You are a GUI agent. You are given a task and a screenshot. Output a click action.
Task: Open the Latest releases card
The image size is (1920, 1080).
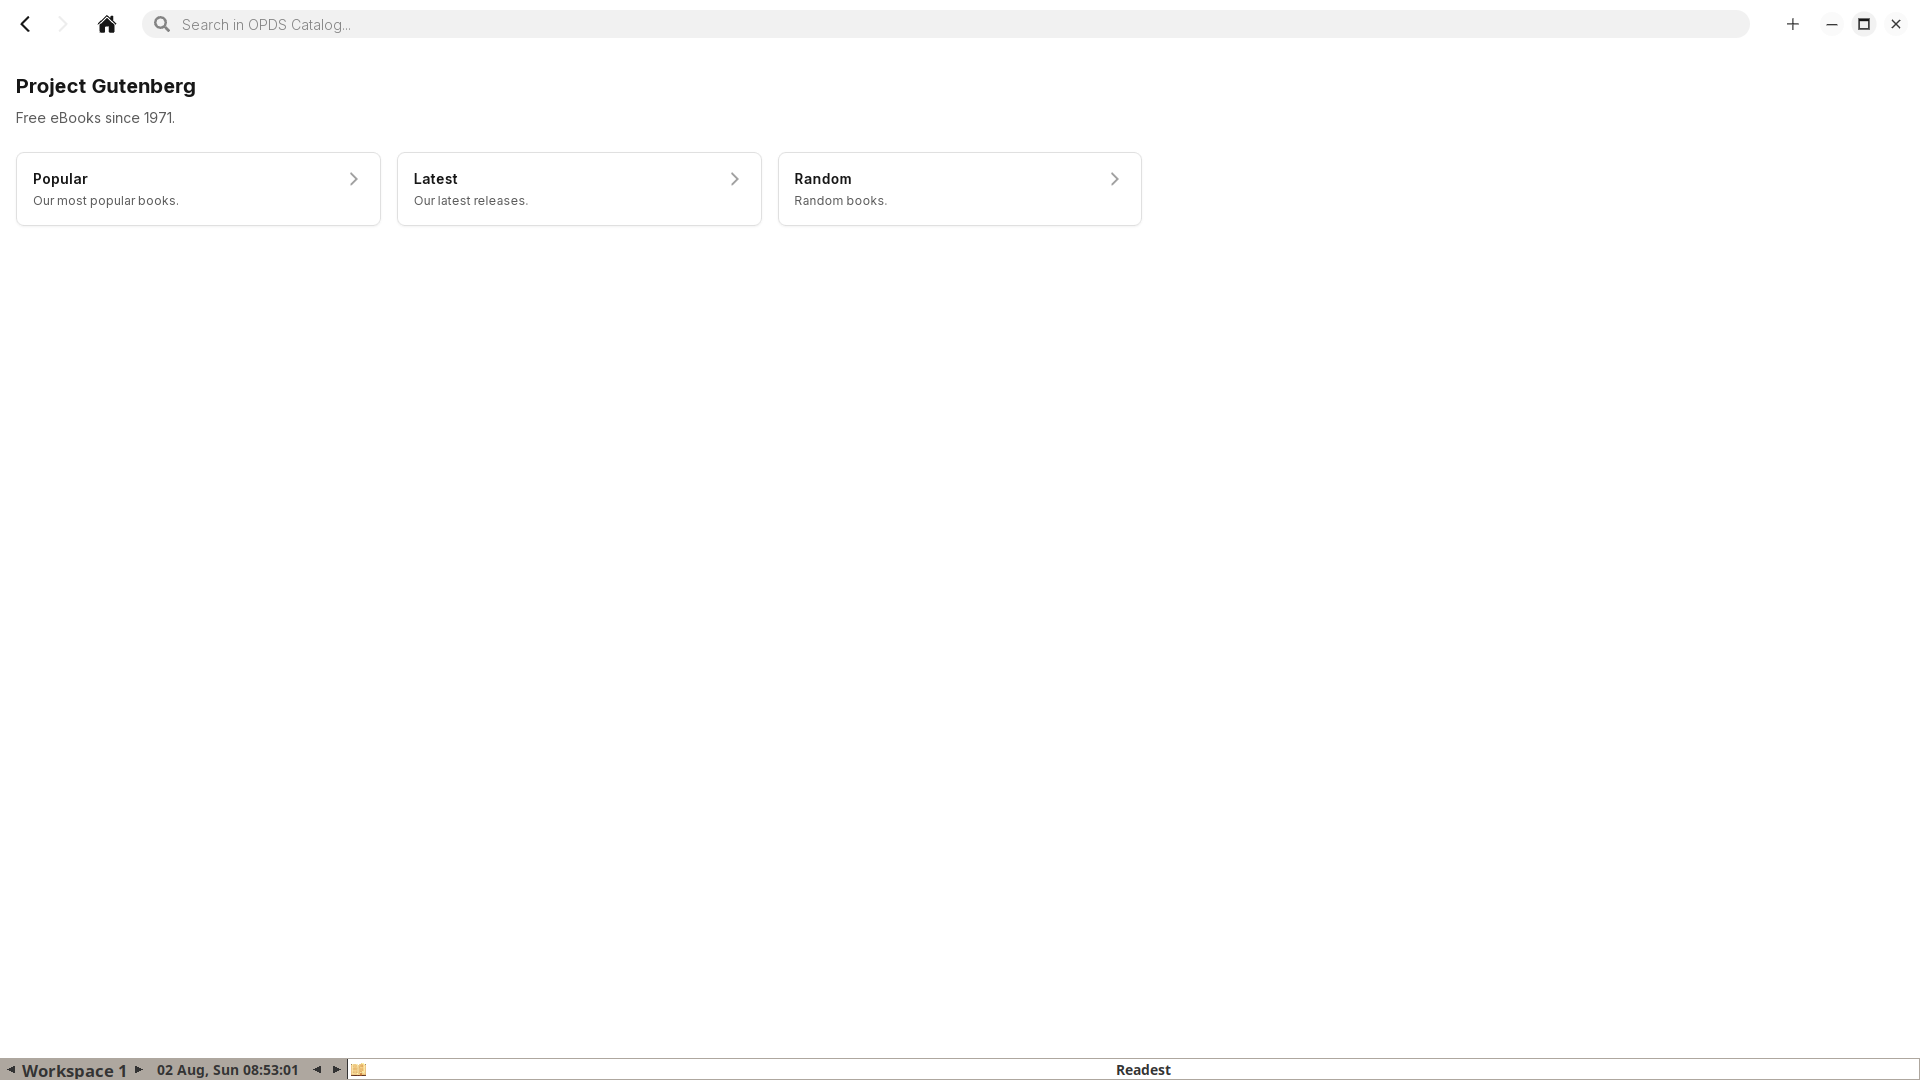(x=579, y=189)
